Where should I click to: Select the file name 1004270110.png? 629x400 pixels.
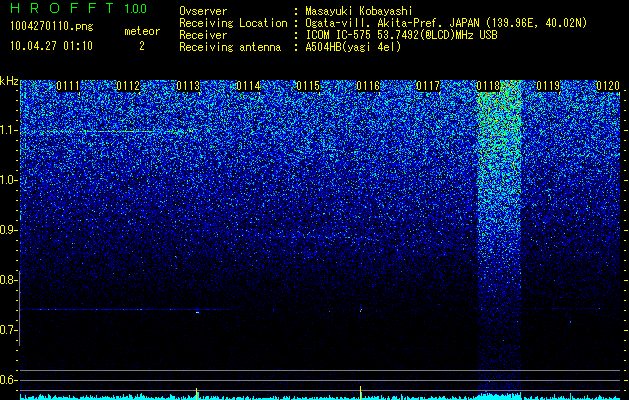[52, 27]
